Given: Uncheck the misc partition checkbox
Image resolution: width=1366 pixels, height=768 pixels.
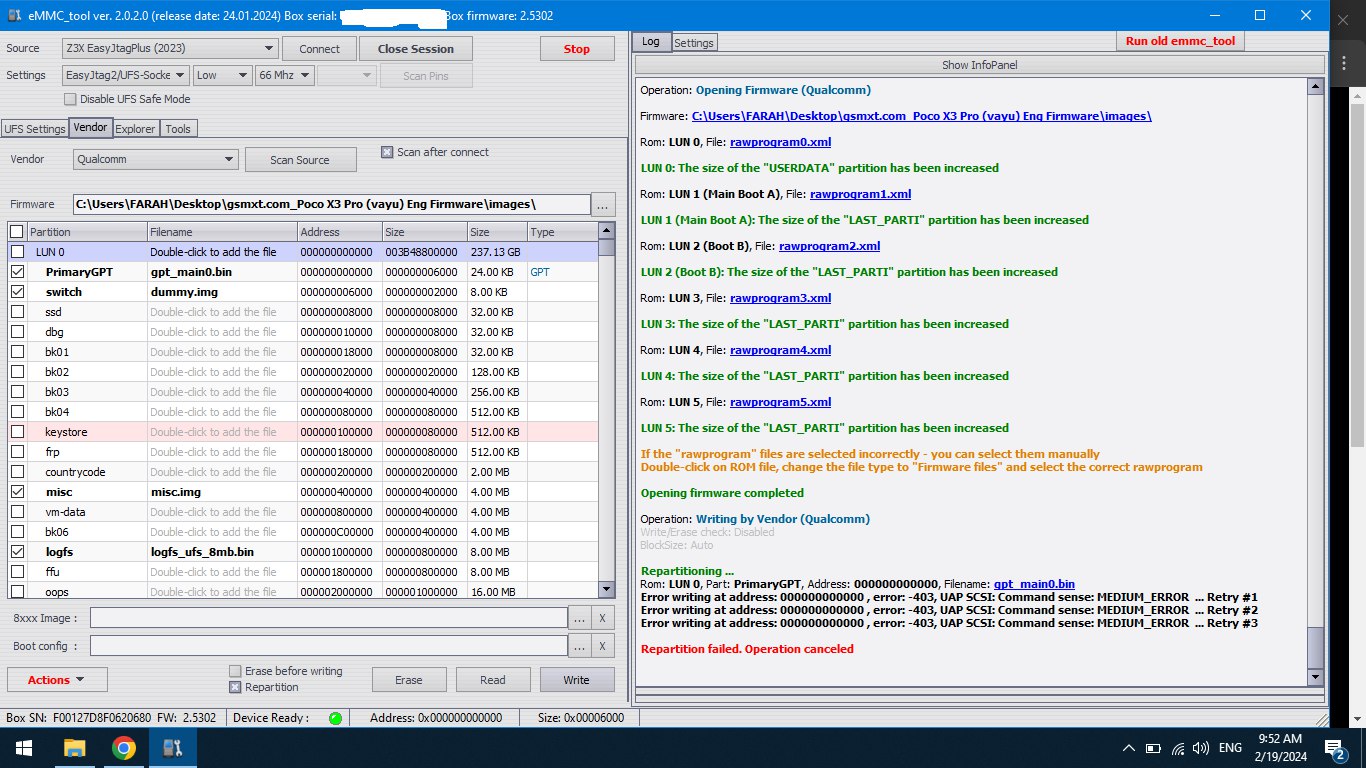Looking at the screenshot, I should pyautogui.click(x=17, y=492).
